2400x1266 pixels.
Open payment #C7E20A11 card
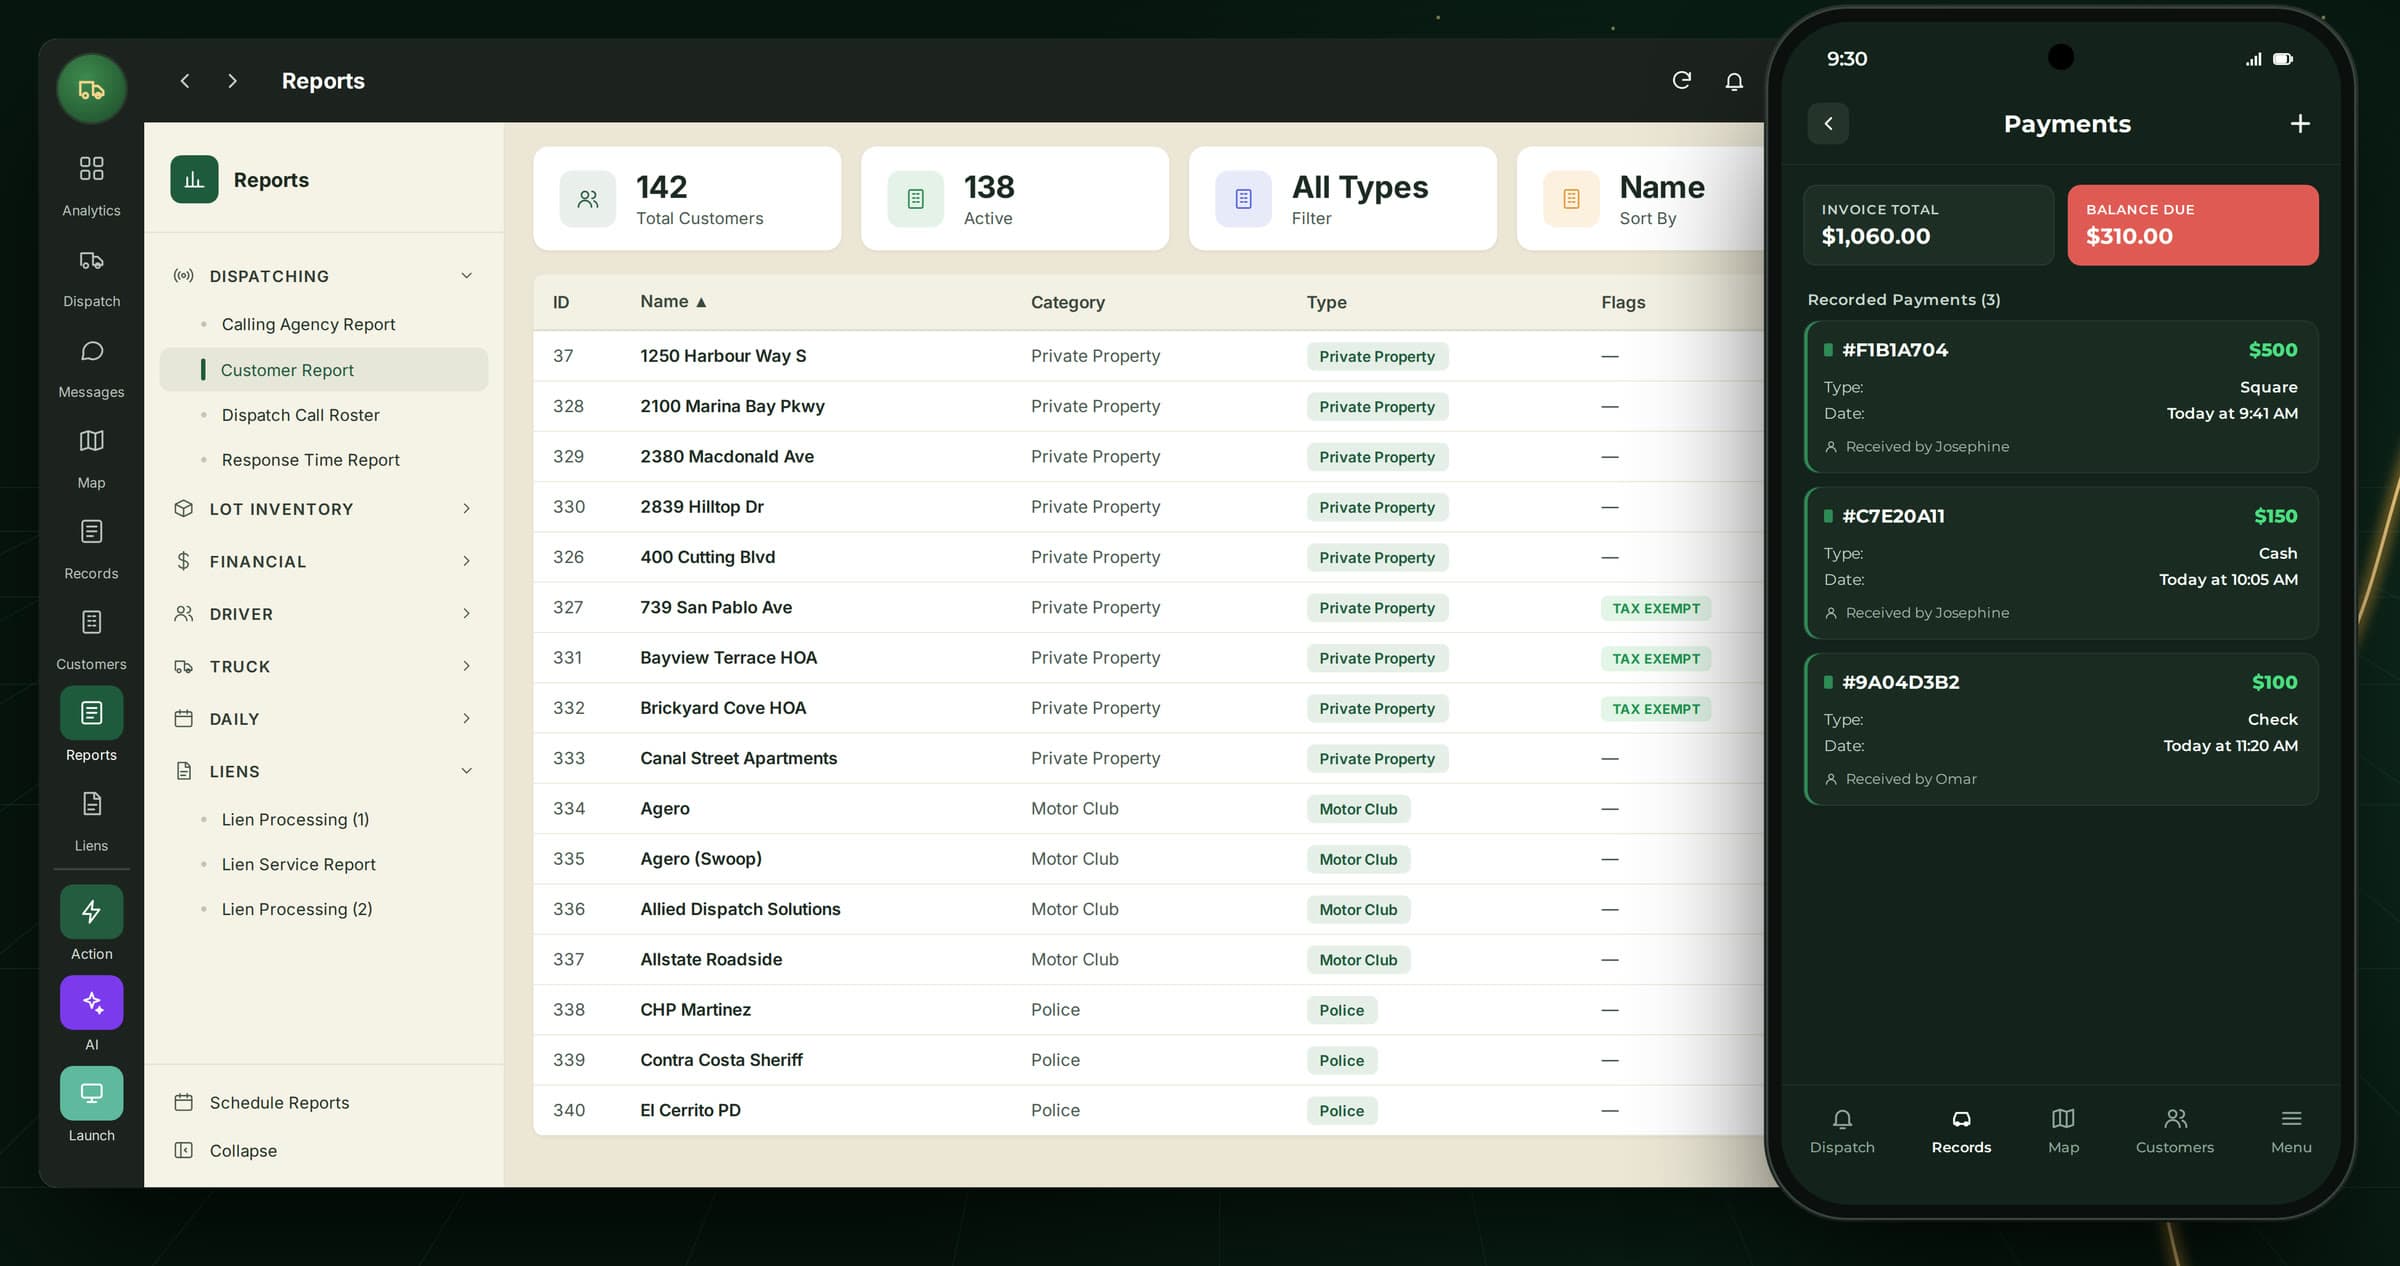click(2061, 563)
